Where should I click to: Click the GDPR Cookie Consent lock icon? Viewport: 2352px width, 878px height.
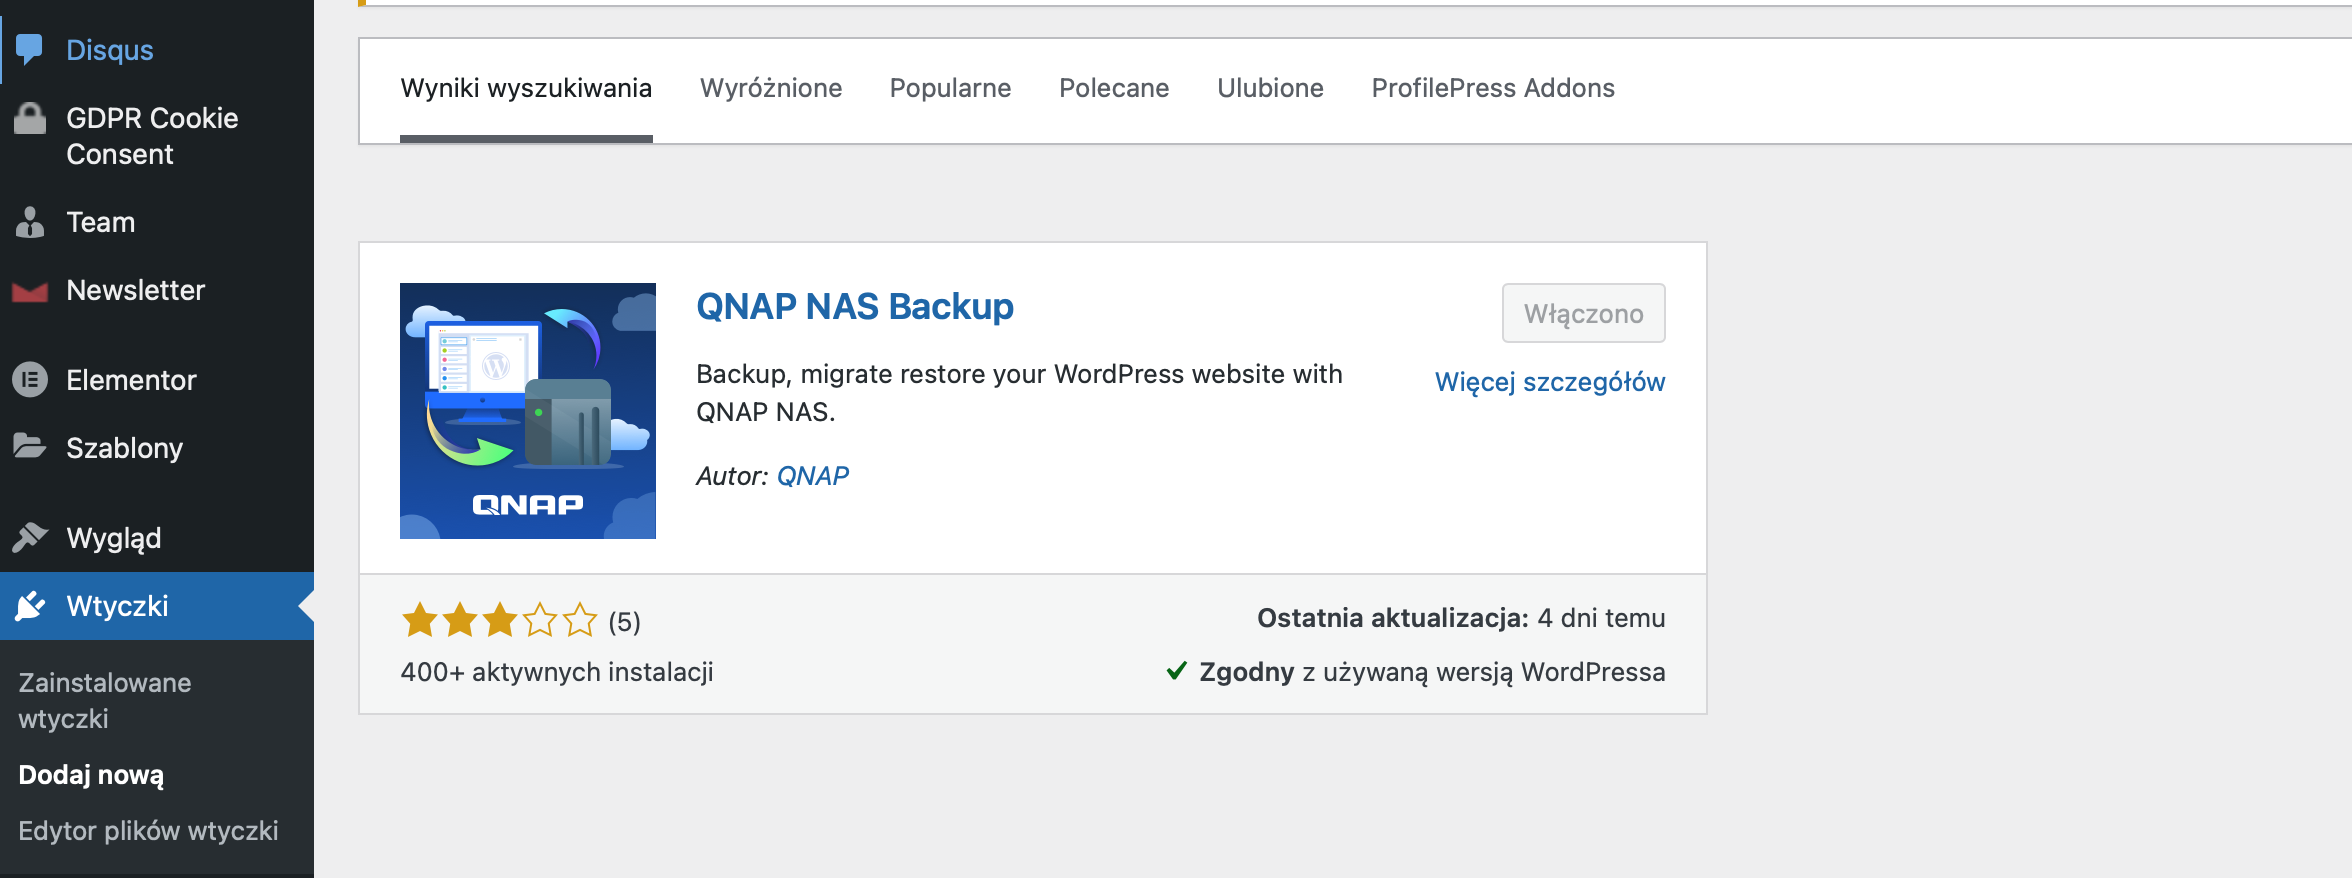[x=30, y=119]
